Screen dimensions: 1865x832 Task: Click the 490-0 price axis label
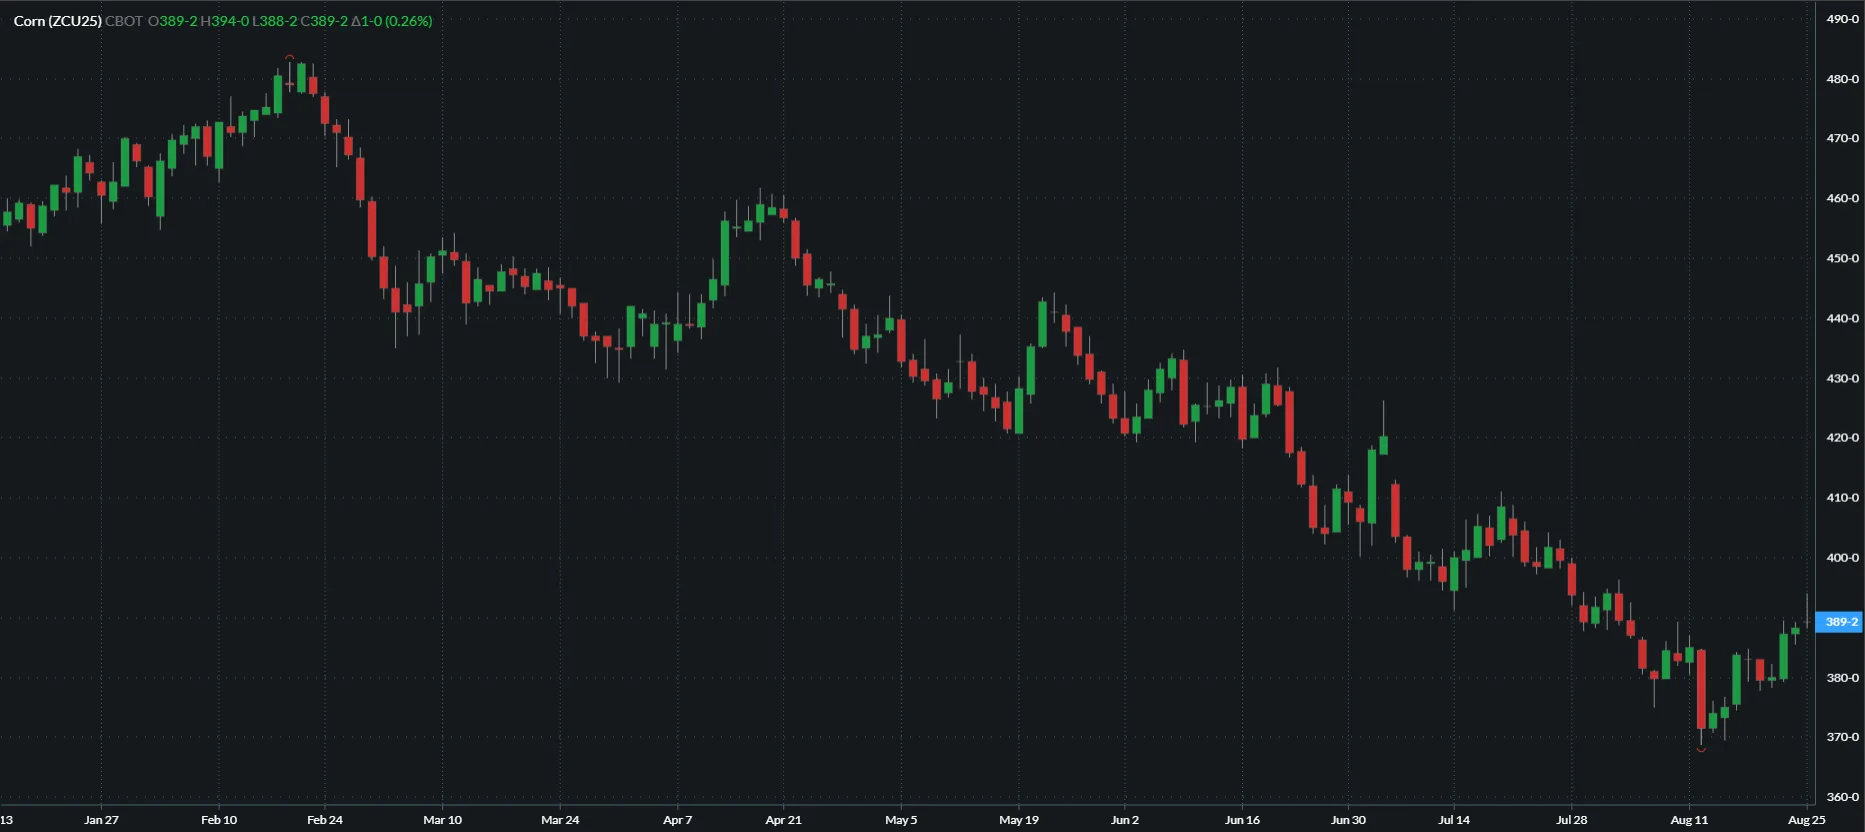(x=1842, y=19)
